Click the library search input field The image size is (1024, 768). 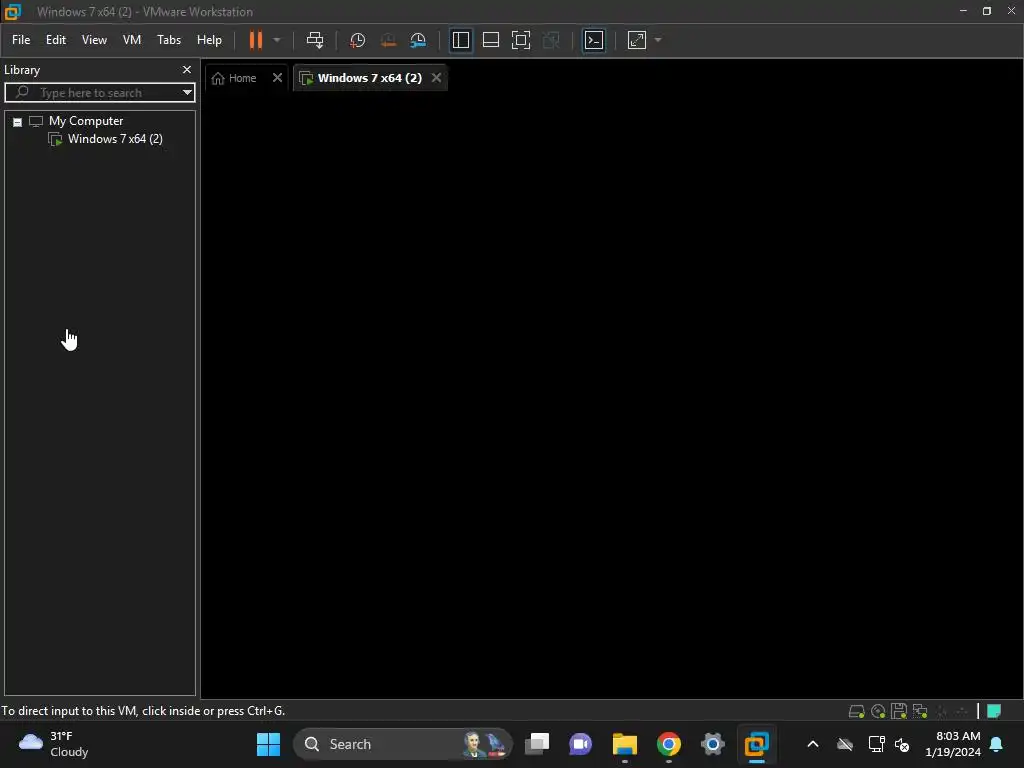coord(98,93)
